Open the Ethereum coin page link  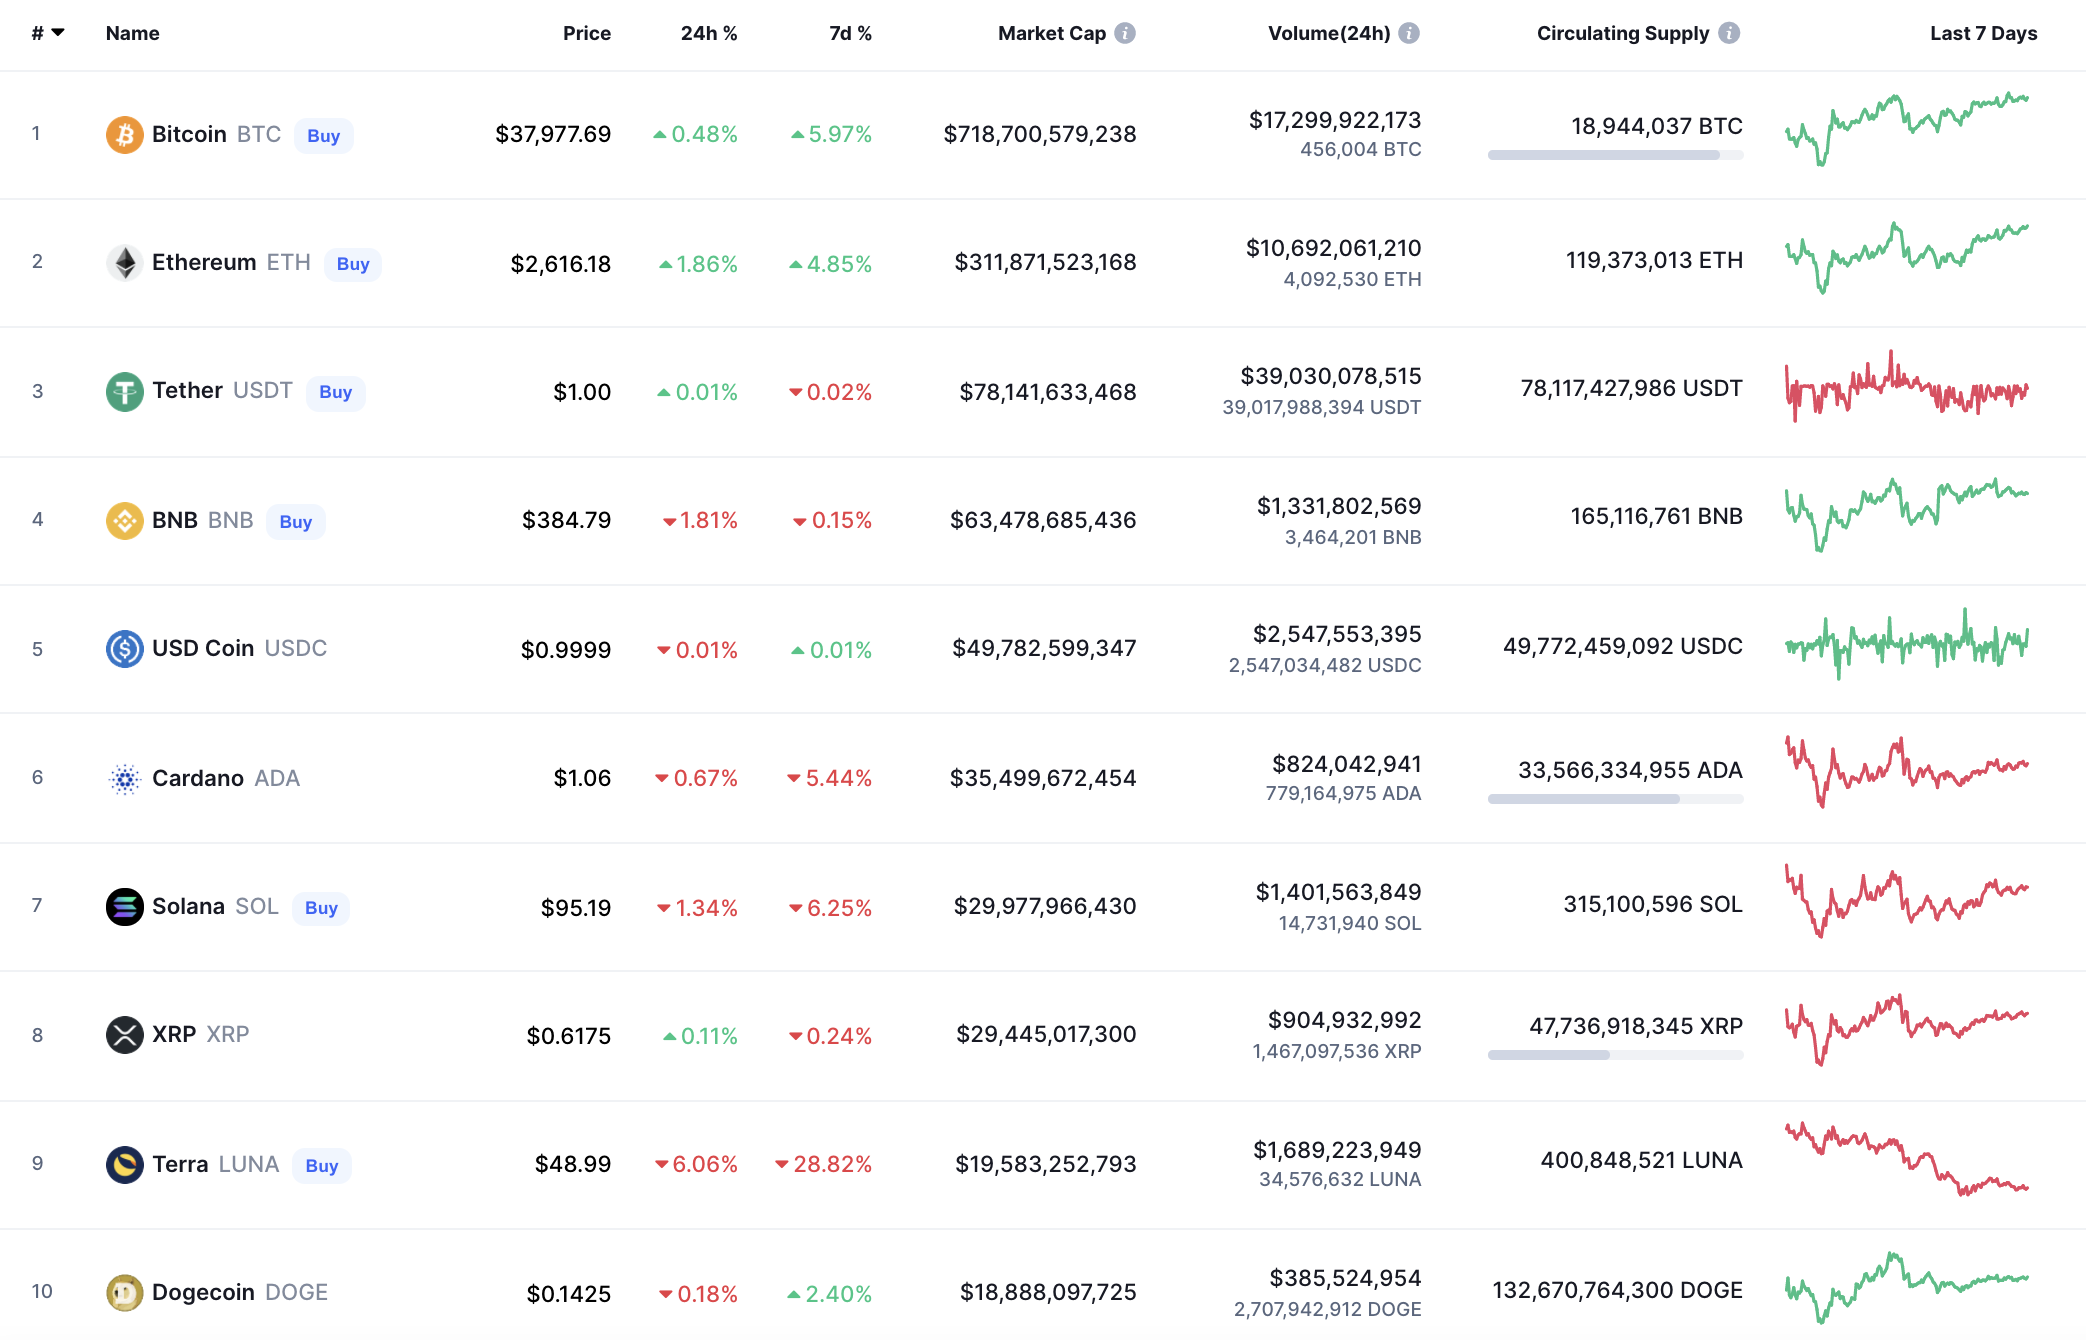(204, 262)
